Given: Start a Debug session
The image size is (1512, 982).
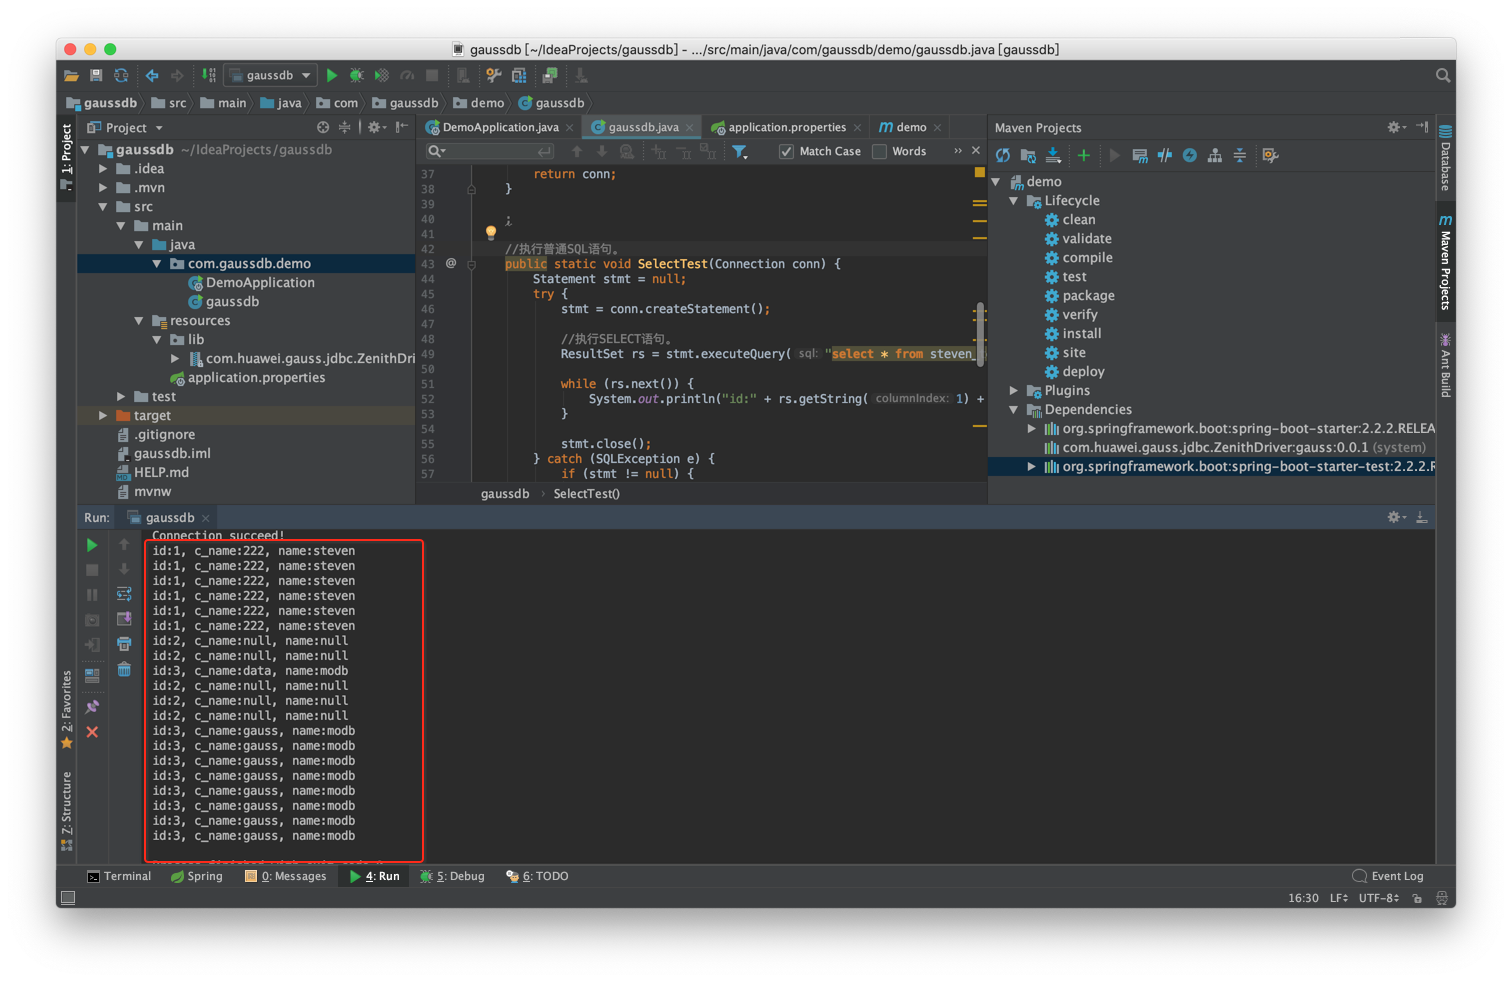Looking at the screenshot, I should click(x=356, y=75).
